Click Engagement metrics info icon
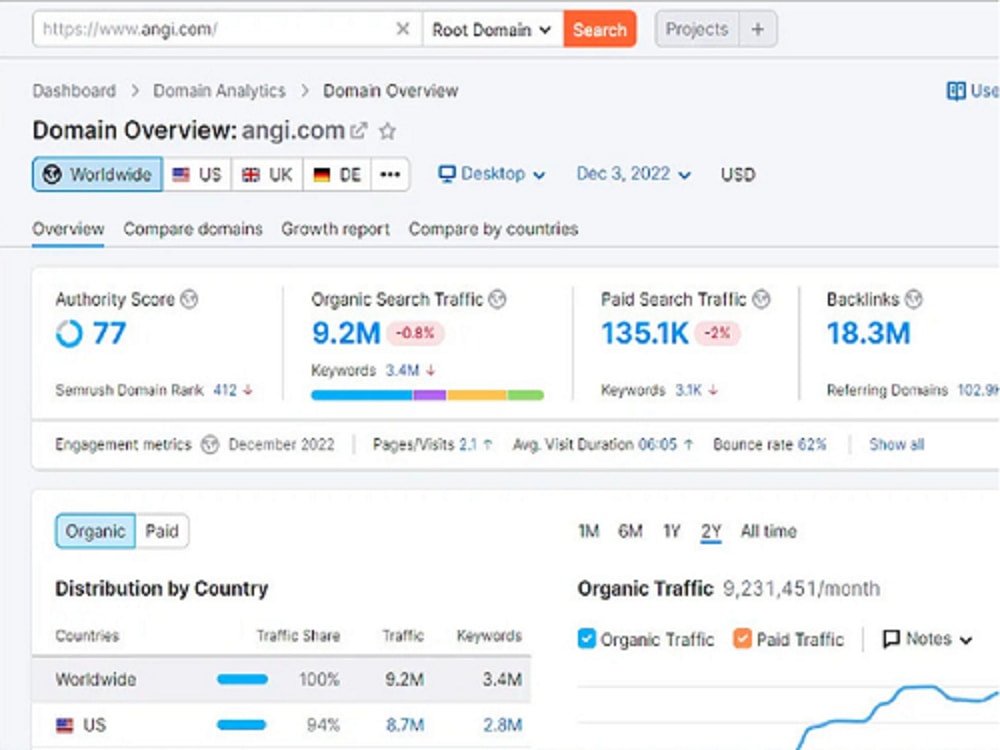This screenshot has width=1000, height=750. click(210, 445)
